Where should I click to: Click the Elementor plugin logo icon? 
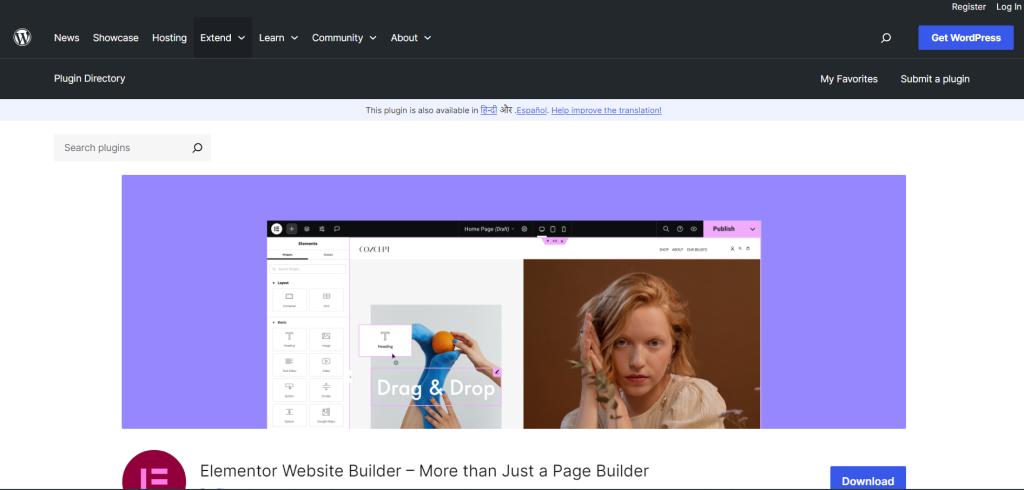pyautogui.click(x=154, y=470)
